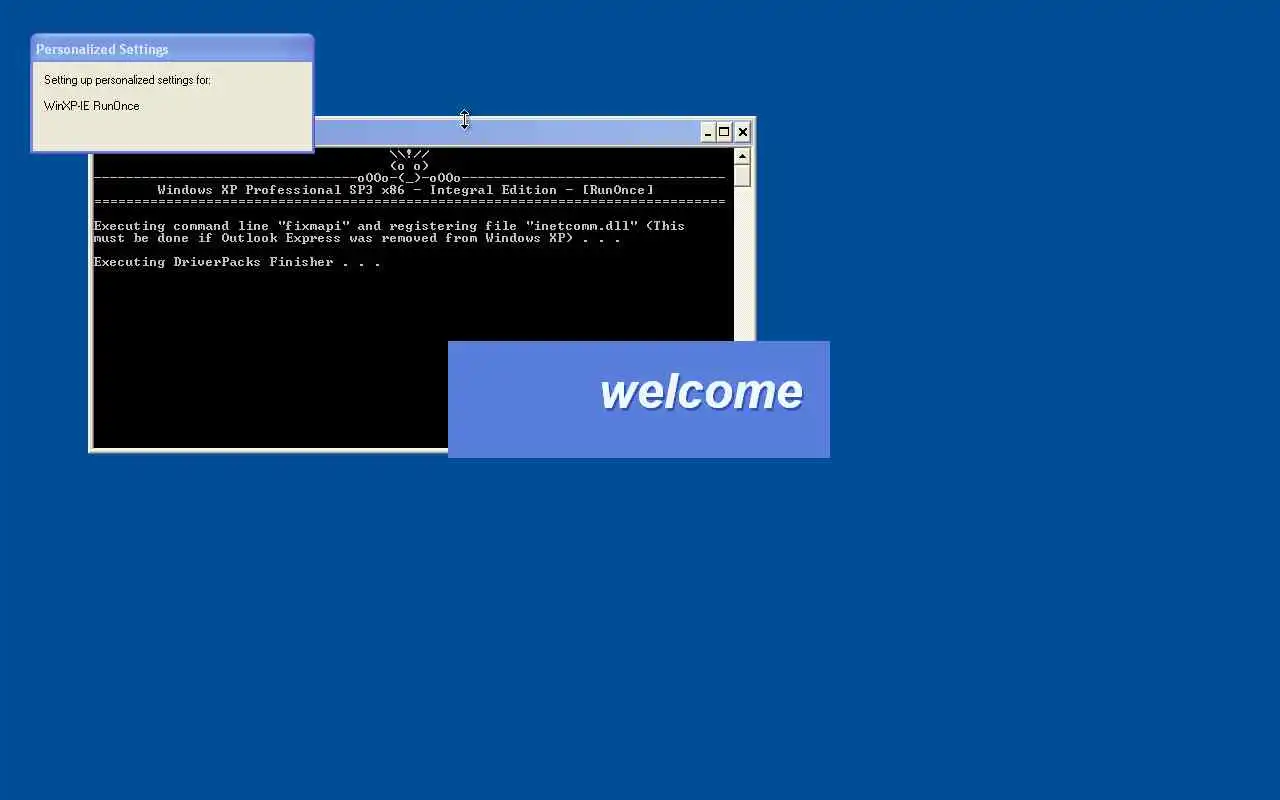Click the Personalized Settings title bar
Viewport: 1280px width, 800px height.
point(172,49)
